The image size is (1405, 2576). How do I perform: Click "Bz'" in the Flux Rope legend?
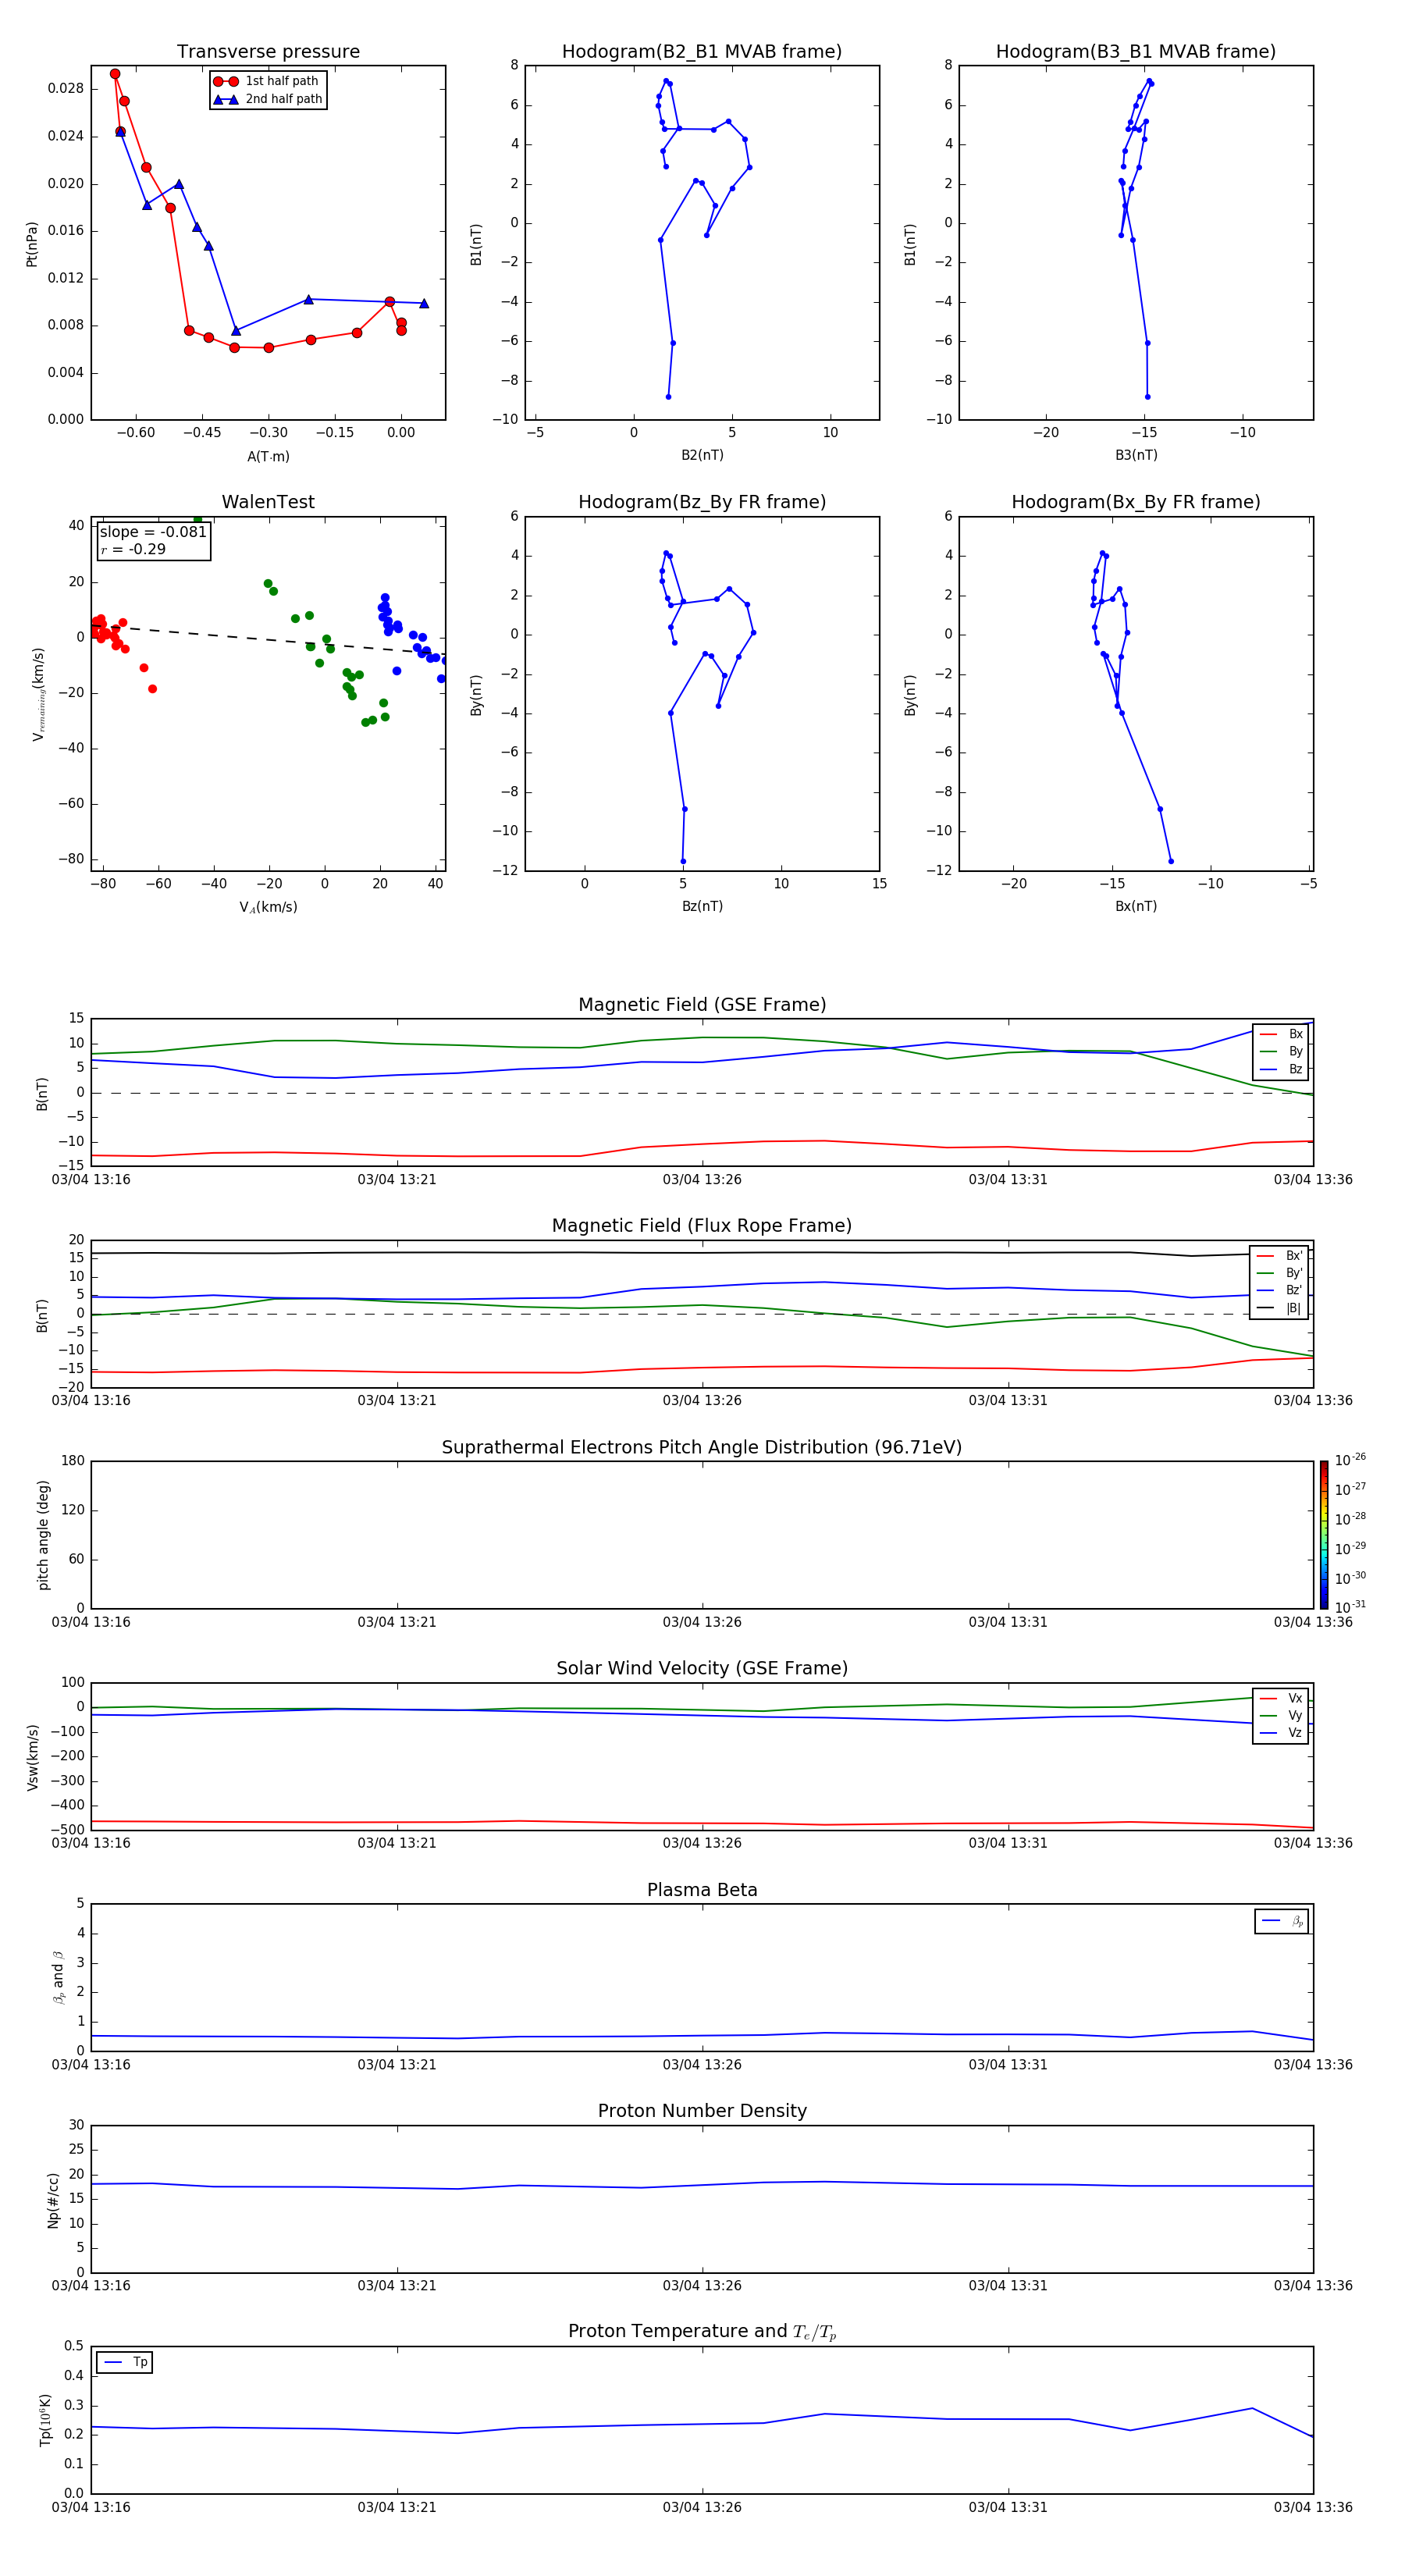point(1294,1290)
